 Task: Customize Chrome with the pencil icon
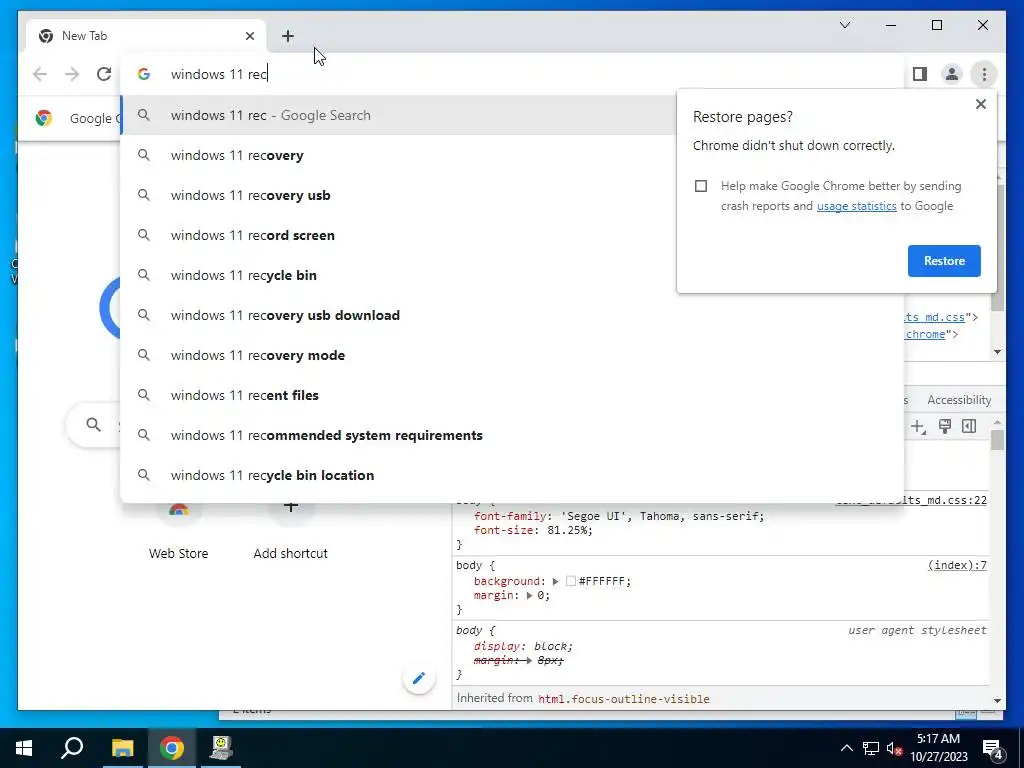419,678
